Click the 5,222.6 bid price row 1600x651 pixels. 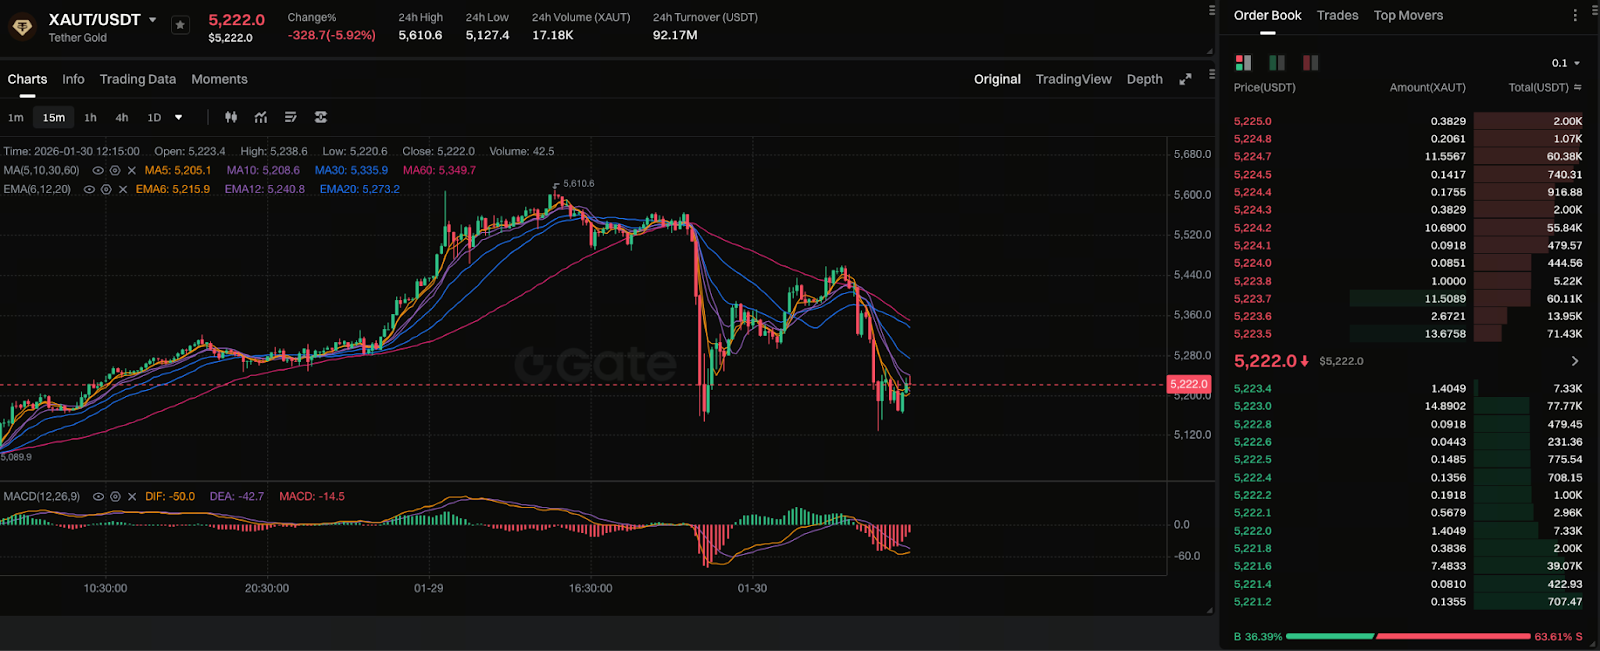point(1408,442)
